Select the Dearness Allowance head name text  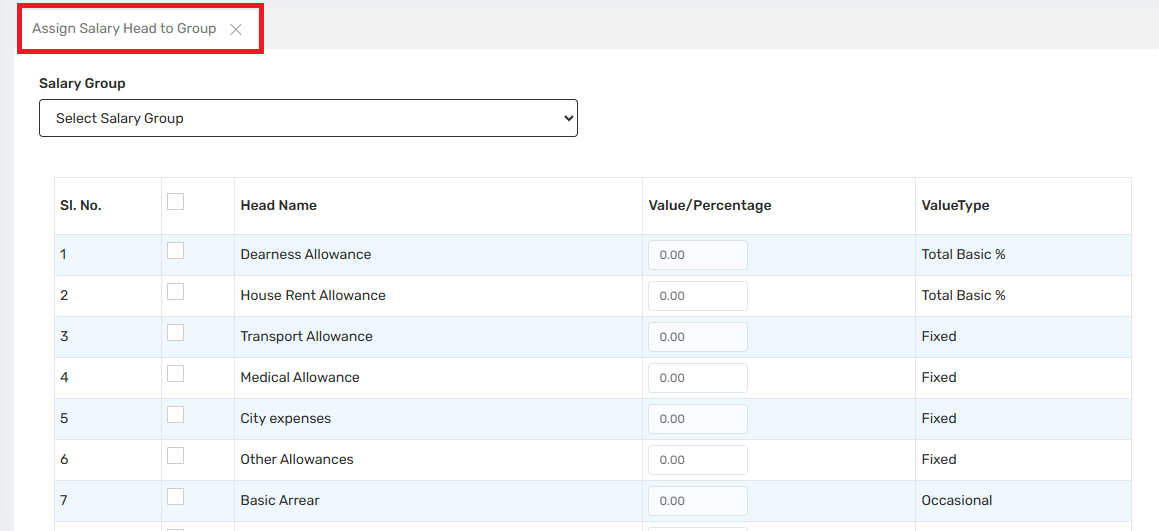pyautogui.click(x=305, y=254)
